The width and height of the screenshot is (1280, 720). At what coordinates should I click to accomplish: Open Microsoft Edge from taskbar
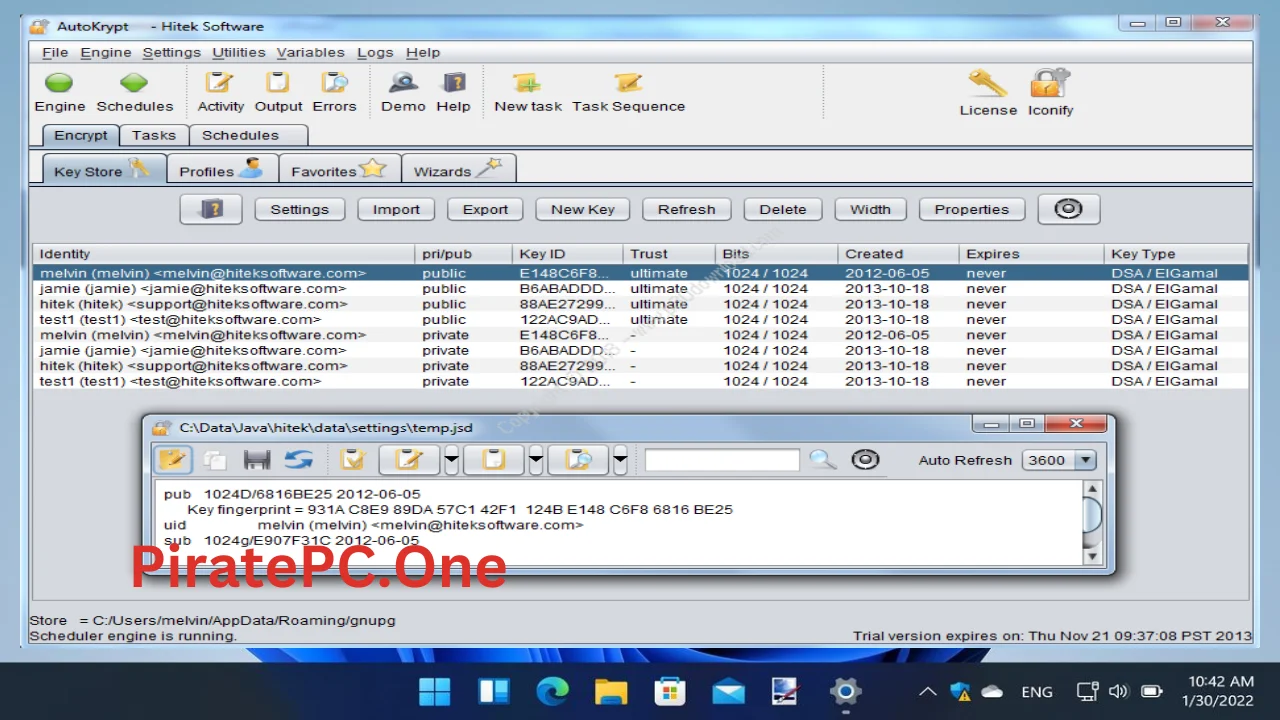point(552,691)
